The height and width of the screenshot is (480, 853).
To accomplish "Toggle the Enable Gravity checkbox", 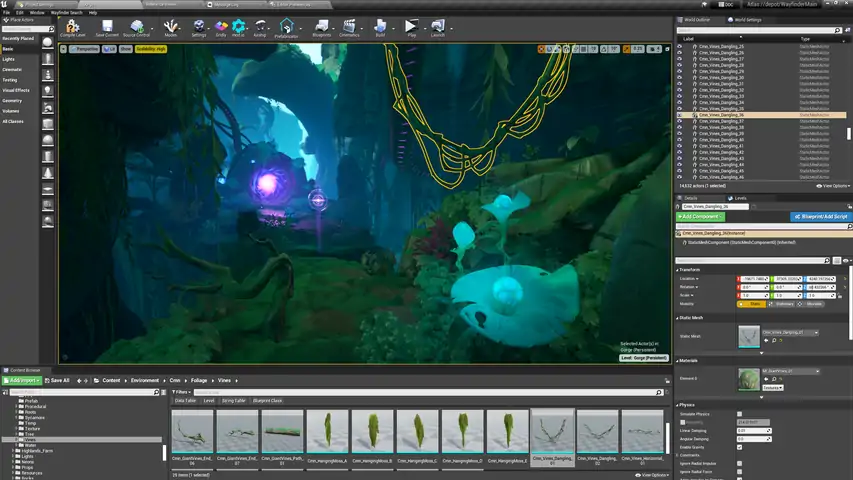I will pyautogui.click(x=739, y=447).
